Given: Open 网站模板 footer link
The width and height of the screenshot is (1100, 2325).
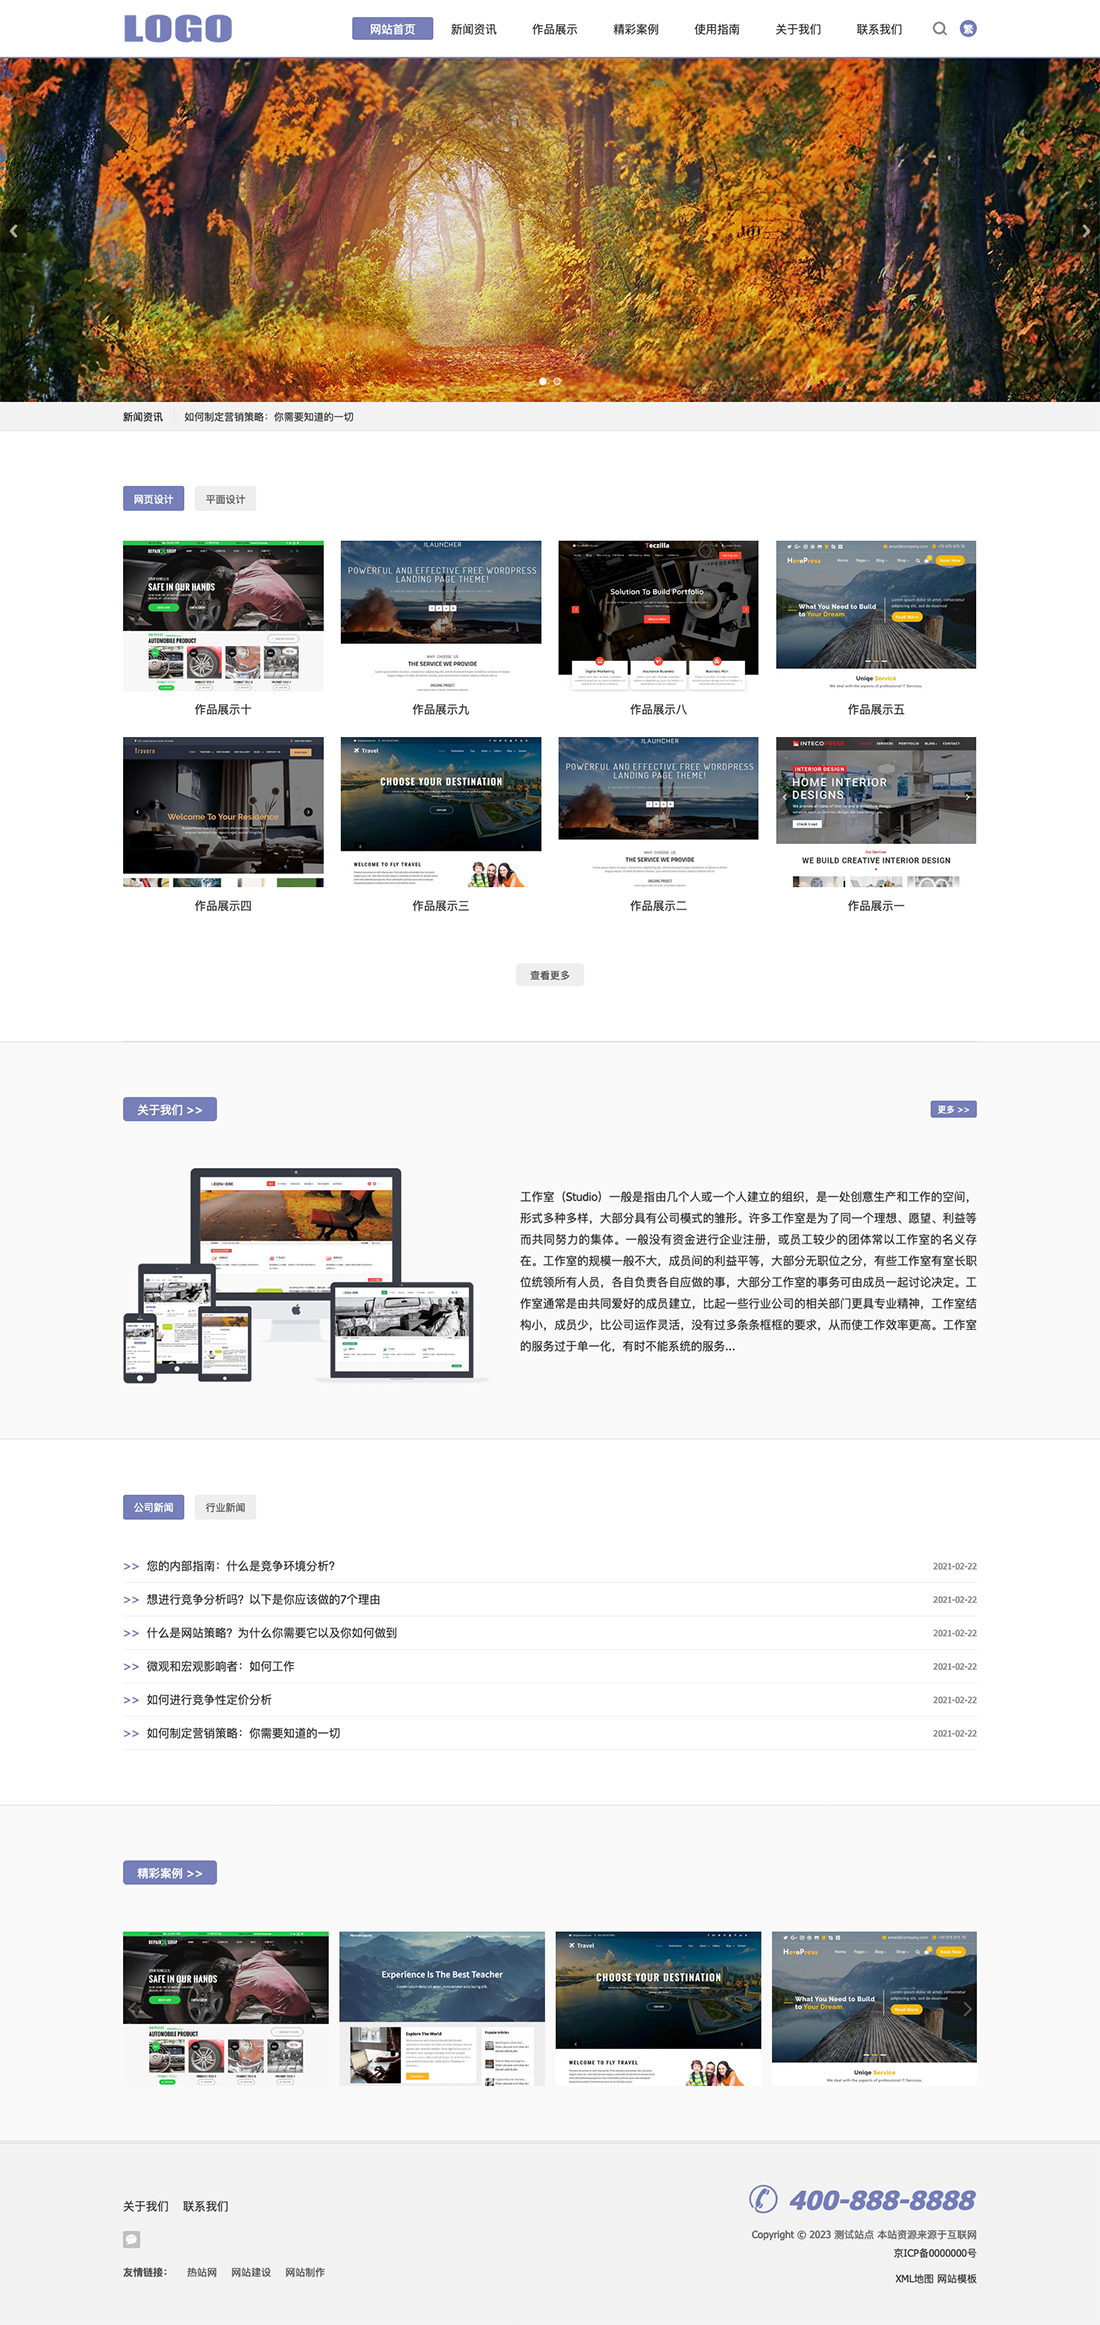Looking at the screenshot, I should click(957, 2278).
